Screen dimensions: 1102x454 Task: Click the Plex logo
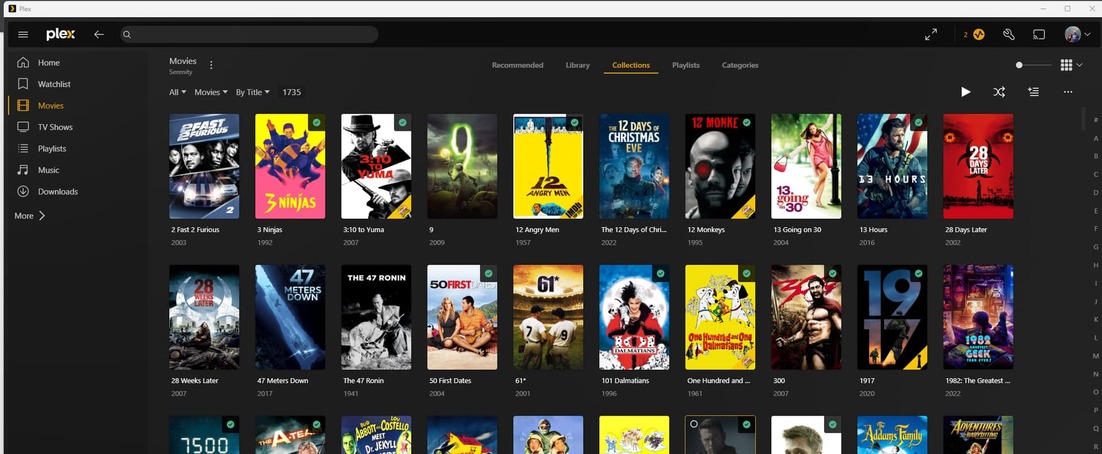point(60,34)
